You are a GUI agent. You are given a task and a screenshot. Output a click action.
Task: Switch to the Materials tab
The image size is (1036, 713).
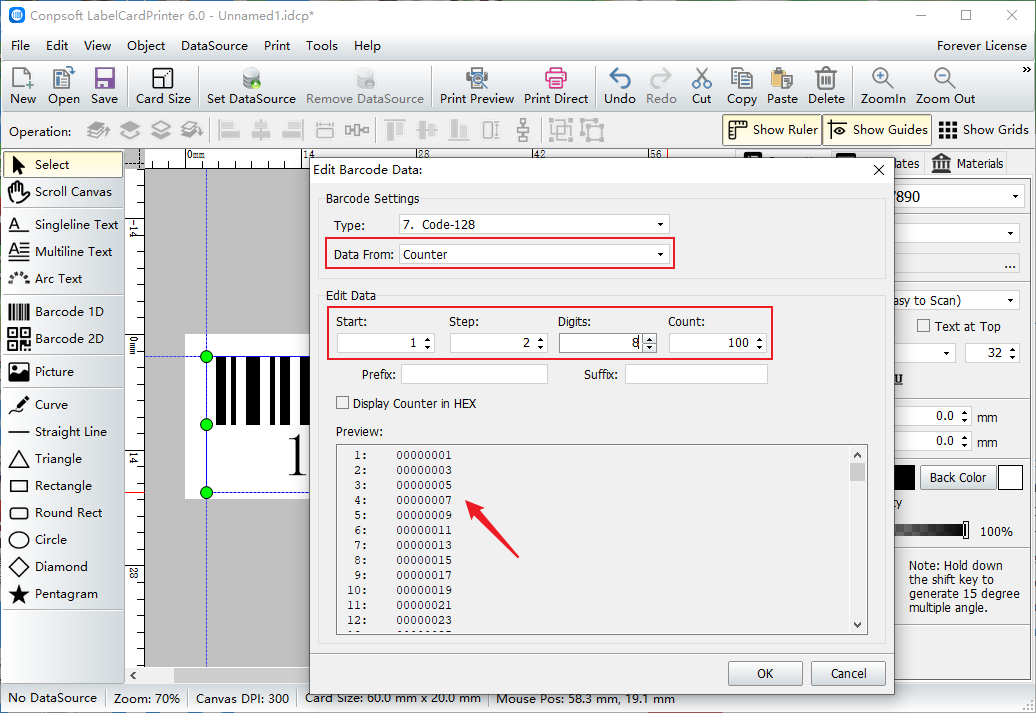coord(967,163)
